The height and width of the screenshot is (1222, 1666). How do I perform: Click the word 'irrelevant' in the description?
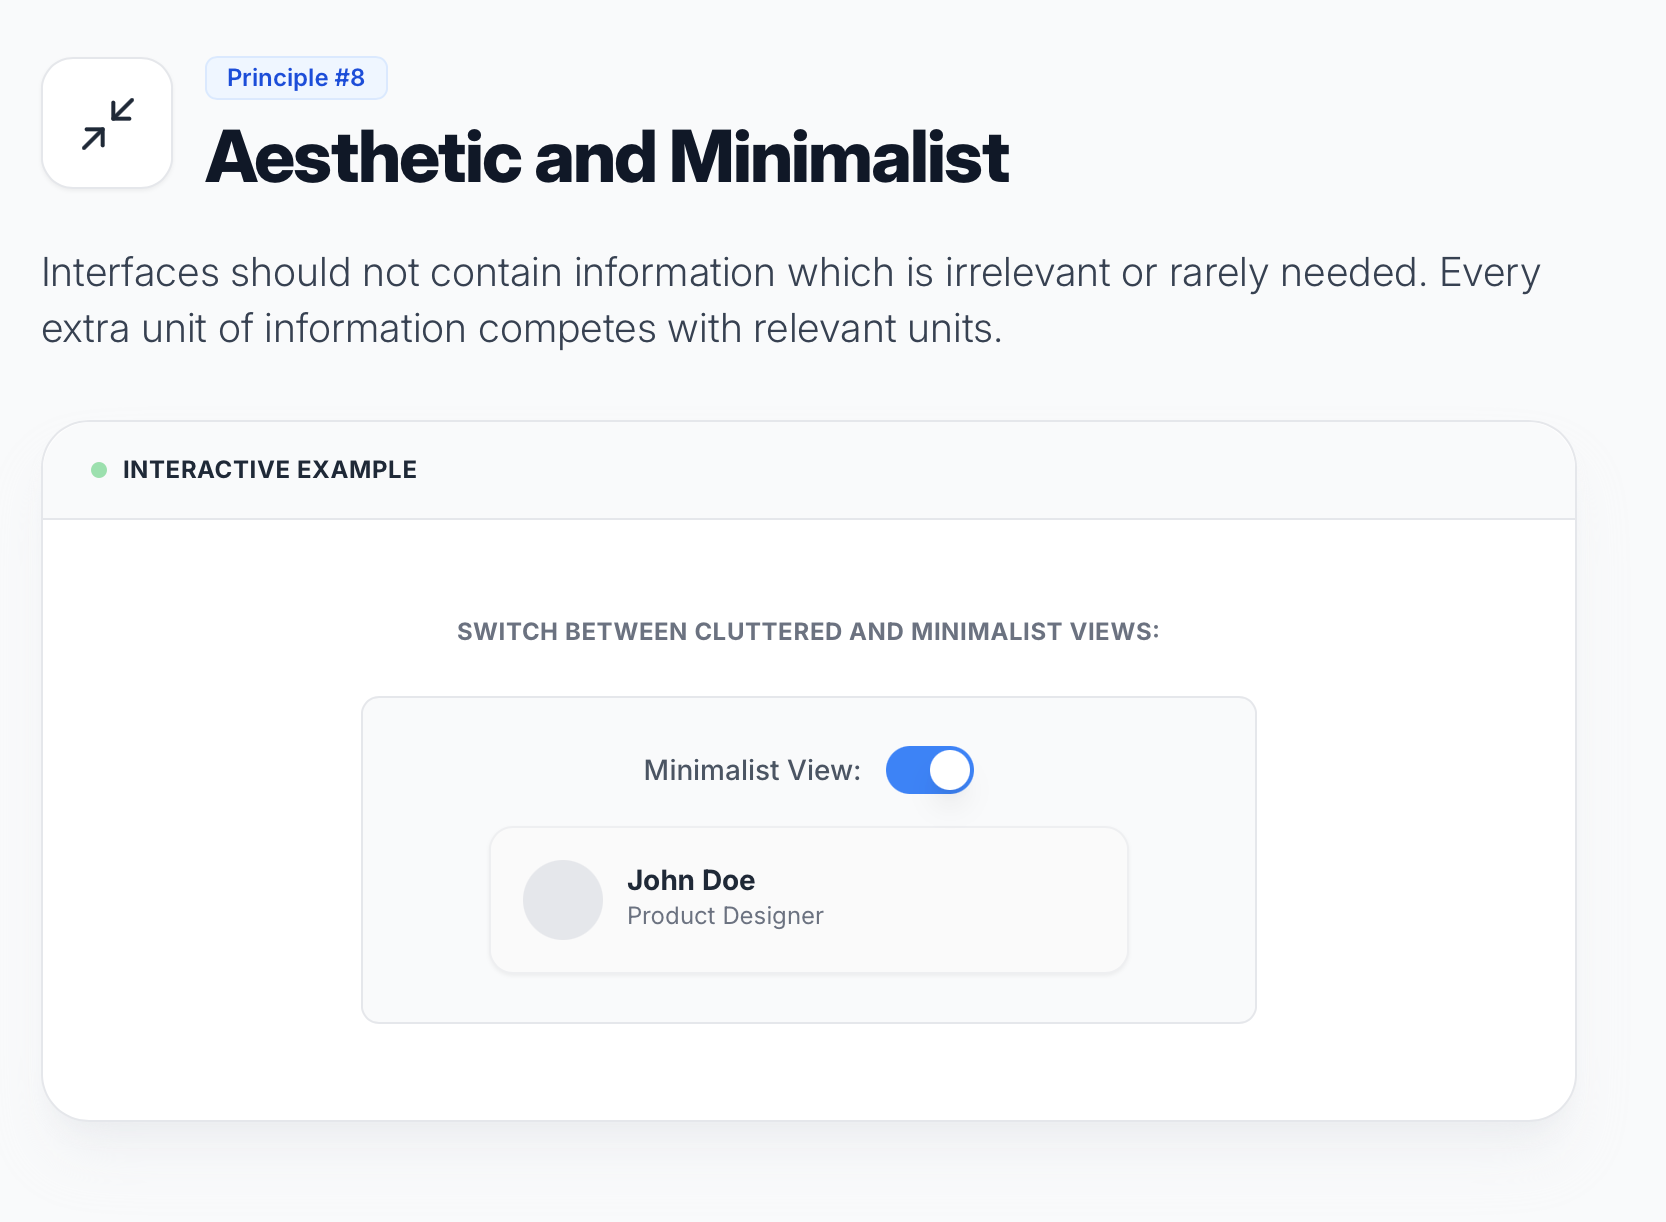point(1027,273)
